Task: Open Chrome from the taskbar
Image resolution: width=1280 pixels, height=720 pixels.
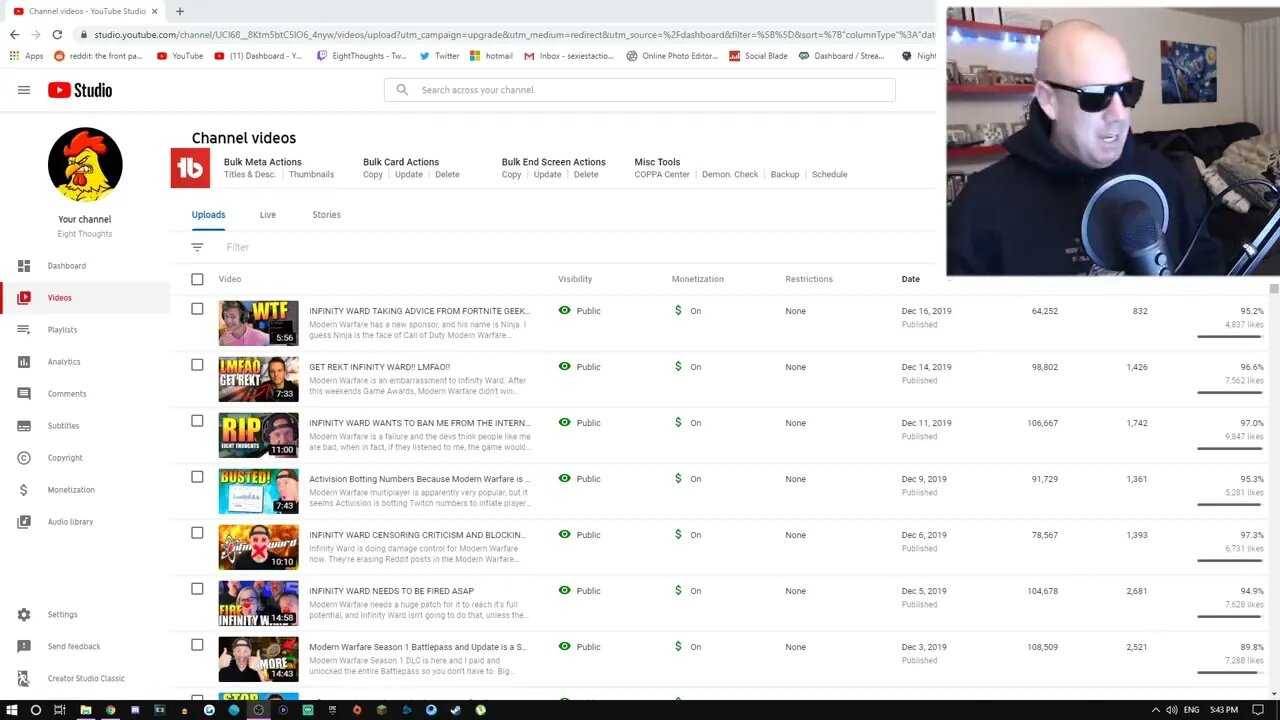Action: pyautogui.click(x=111, y=710)
